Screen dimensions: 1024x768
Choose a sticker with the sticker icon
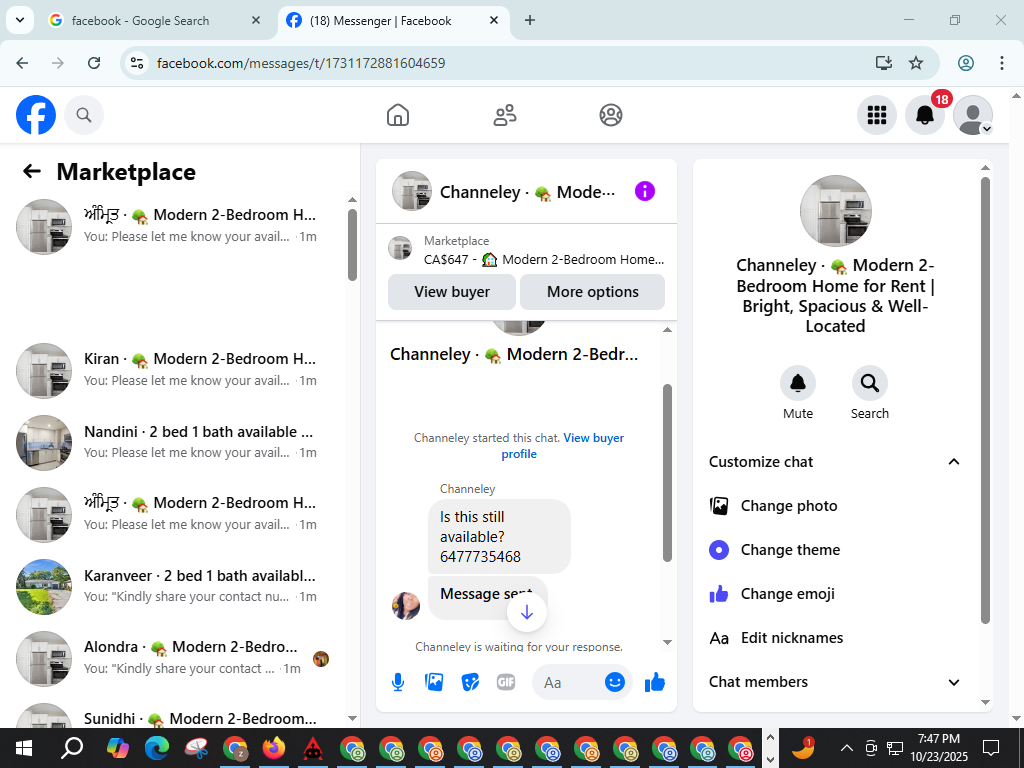point(470,682)
